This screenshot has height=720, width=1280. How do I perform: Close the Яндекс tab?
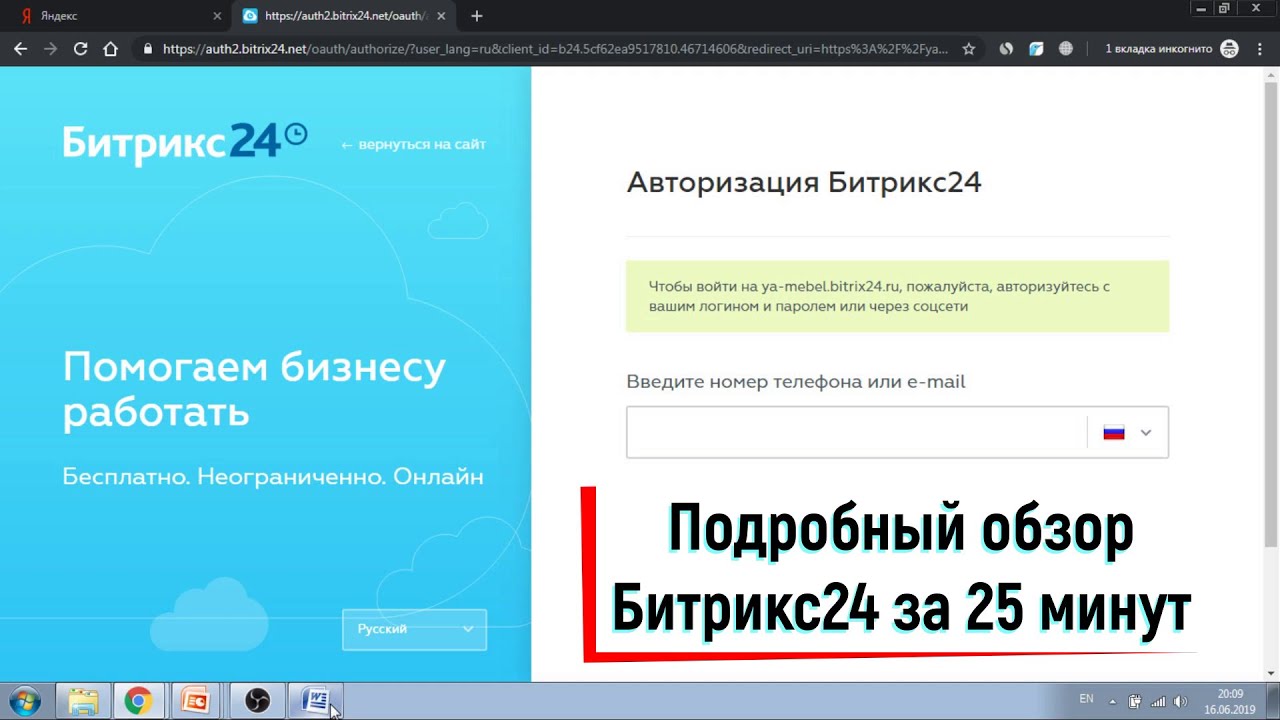pos(217,16)
